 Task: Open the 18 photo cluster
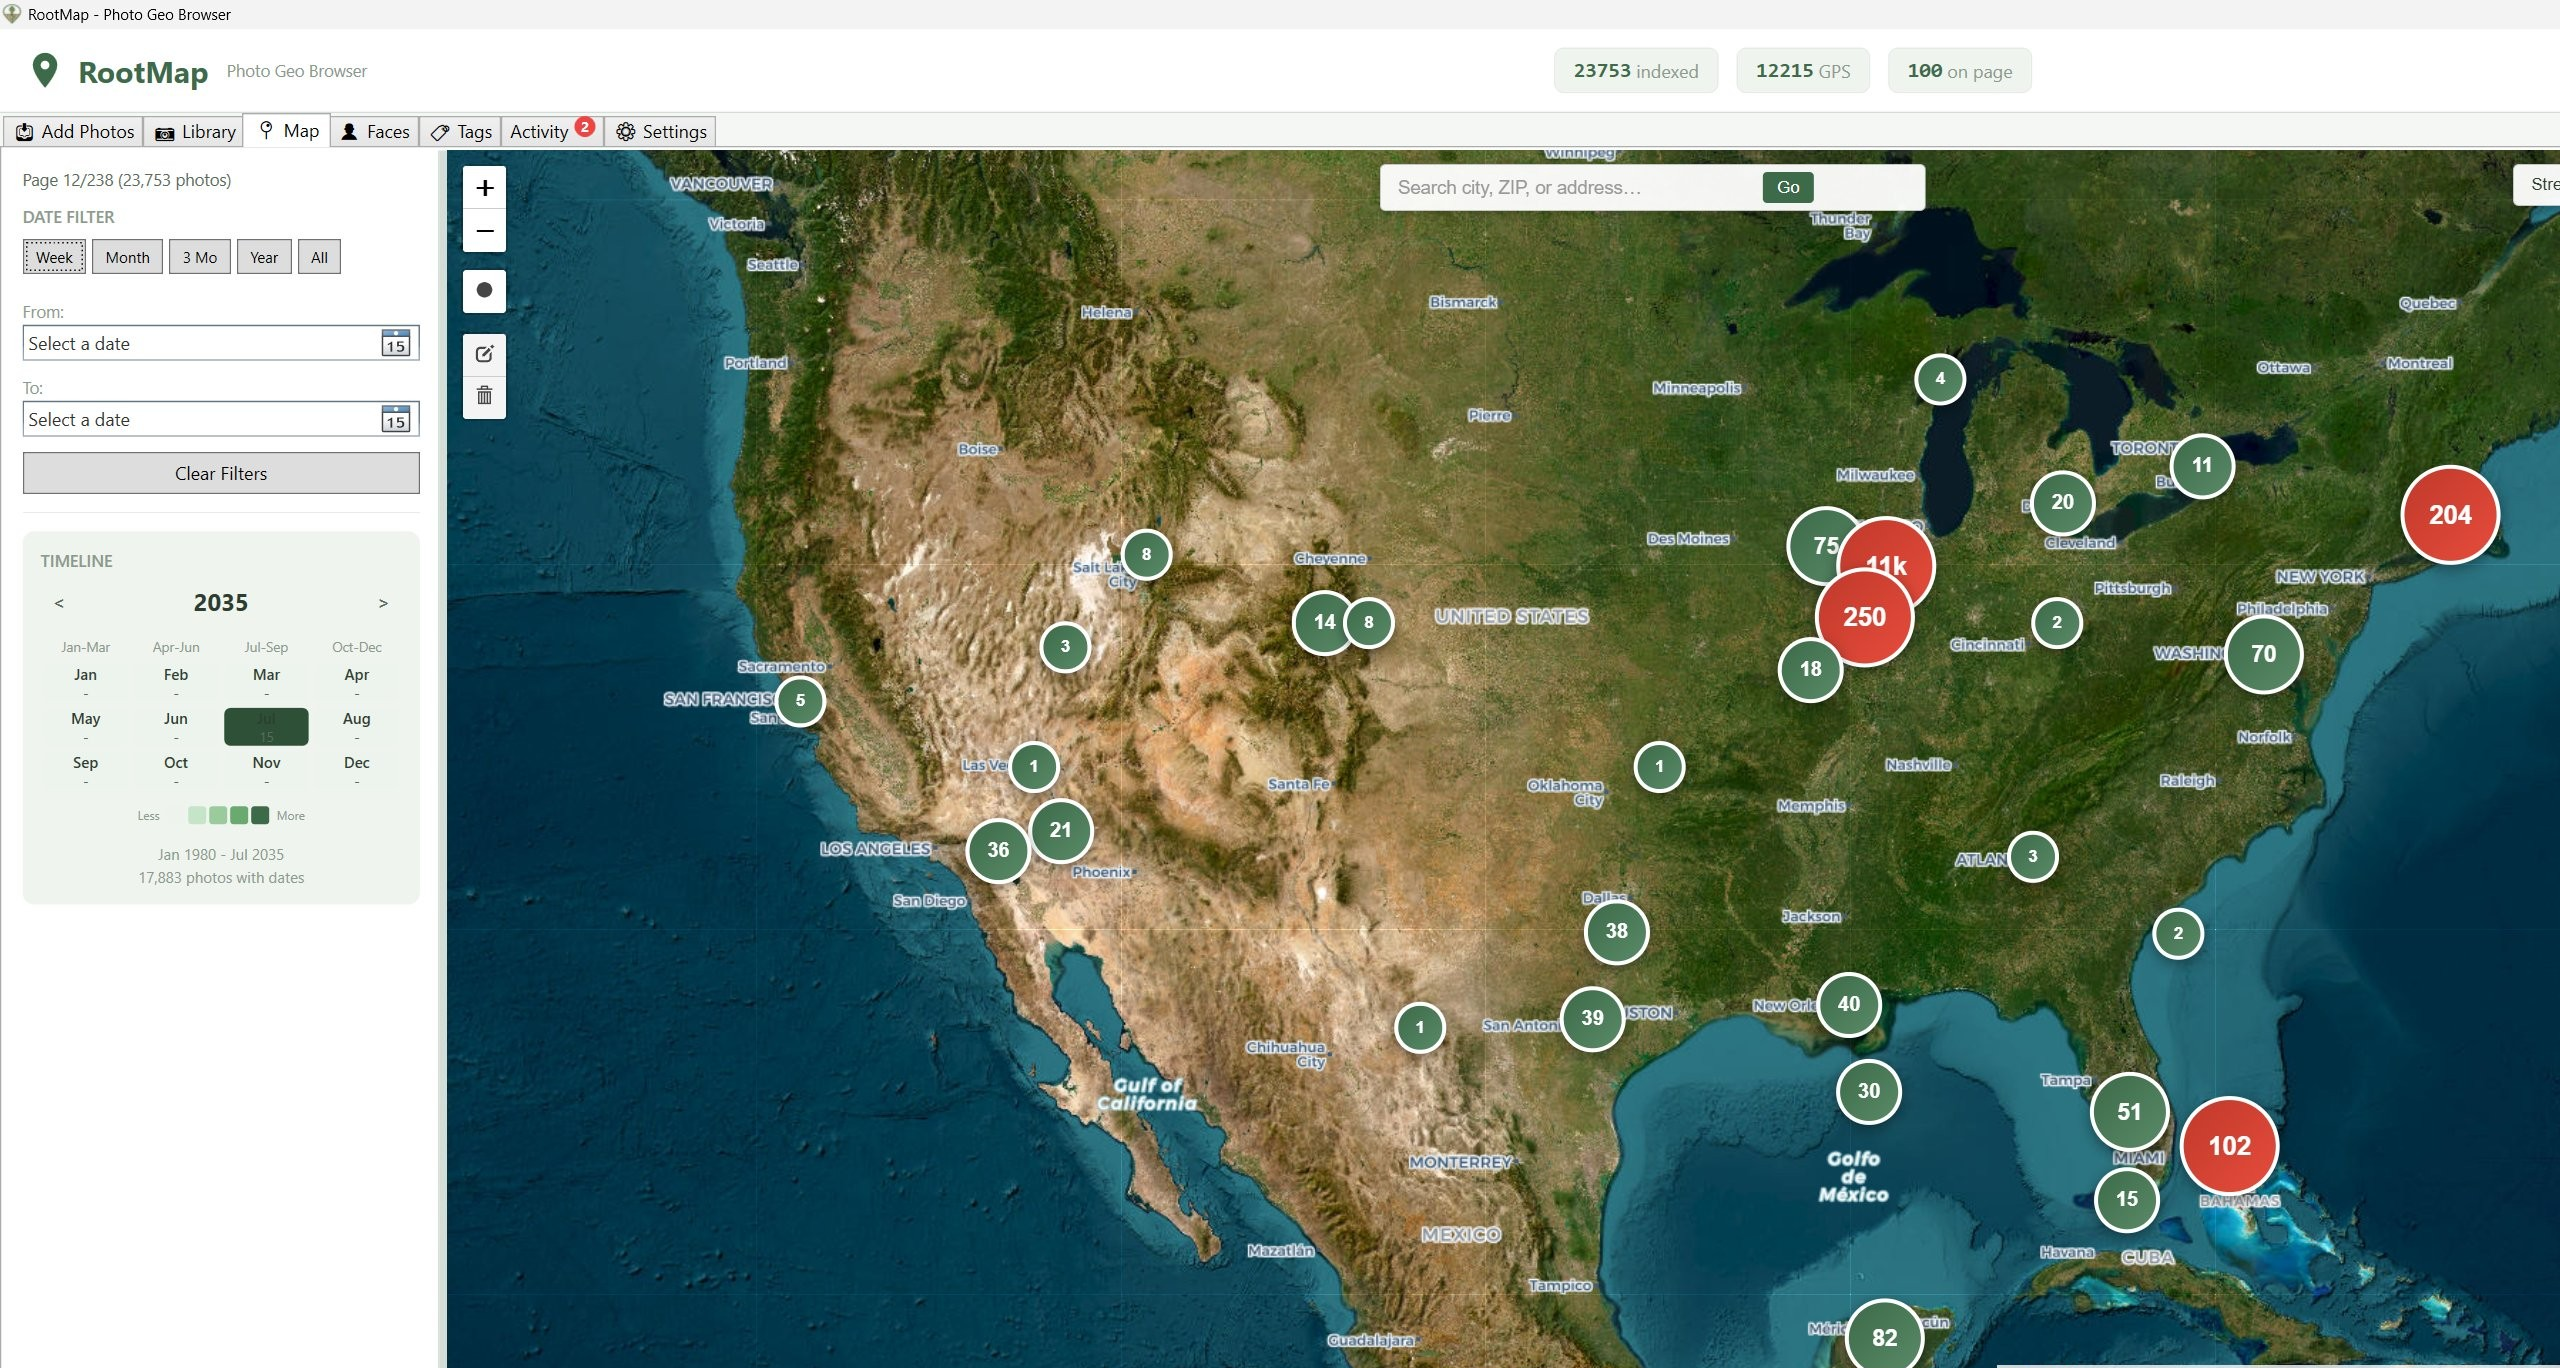(x=1811, y=669)
